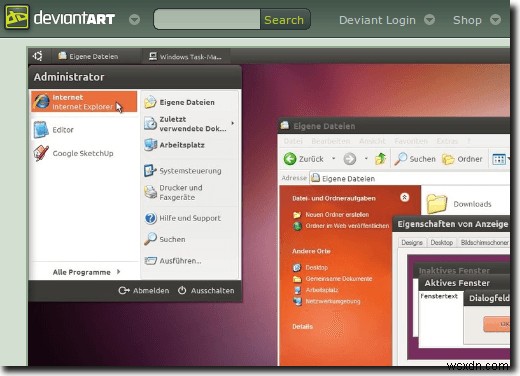520x376 pixels.
Task: Click the Search button
Action: click(x=284, y=20)
